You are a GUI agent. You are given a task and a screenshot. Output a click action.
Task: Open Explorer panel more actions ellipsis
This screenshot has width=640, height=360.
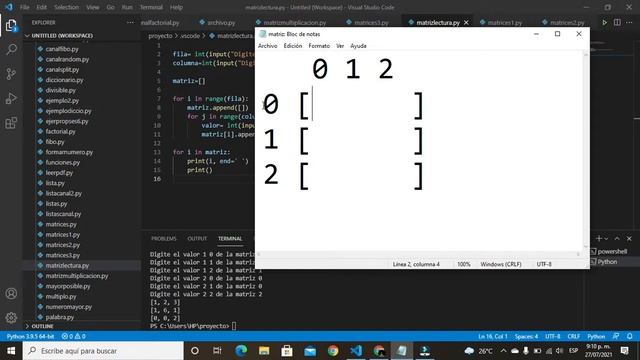[x=130, y=22]
